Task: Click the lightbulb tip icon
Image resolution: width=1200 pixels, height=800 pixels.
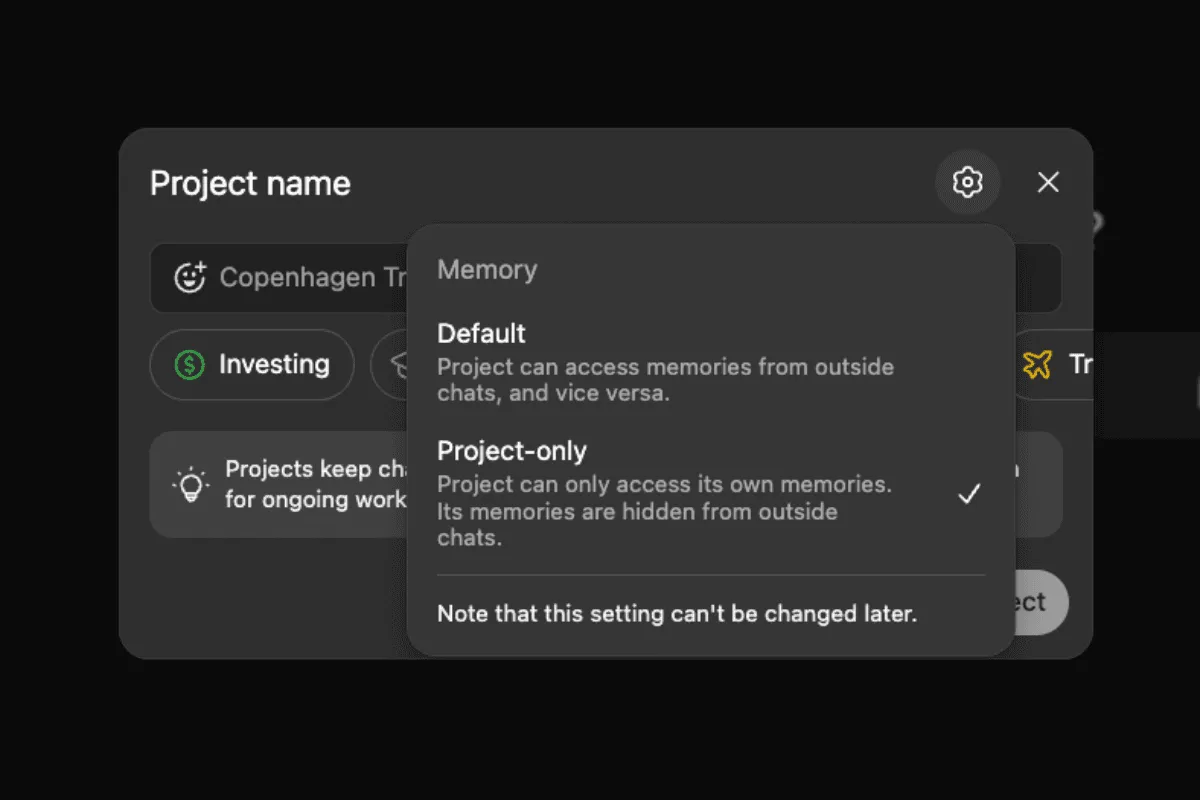Action: click(190, 485)
